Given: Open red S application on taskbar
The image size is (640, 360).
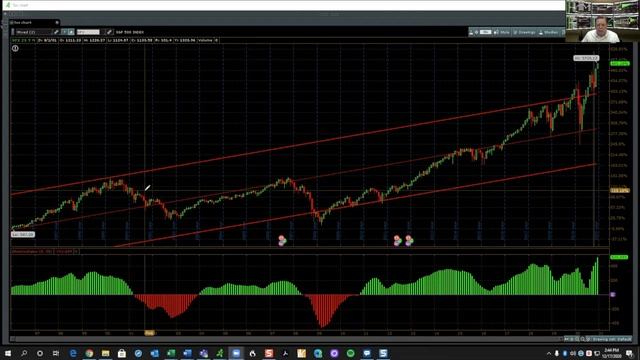Looking at the screenshot, I should pos(269,353).
